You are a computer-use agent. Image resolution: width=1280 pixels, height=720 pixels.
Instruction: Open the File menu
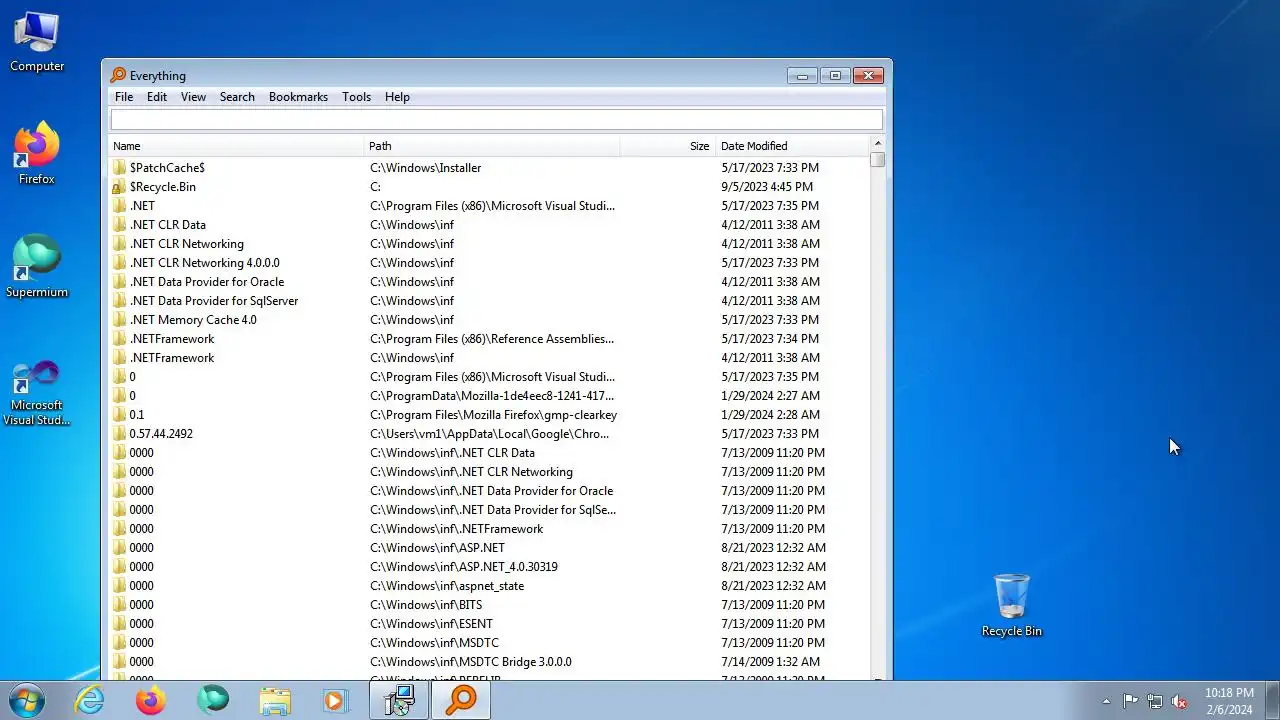pos(124,97)
